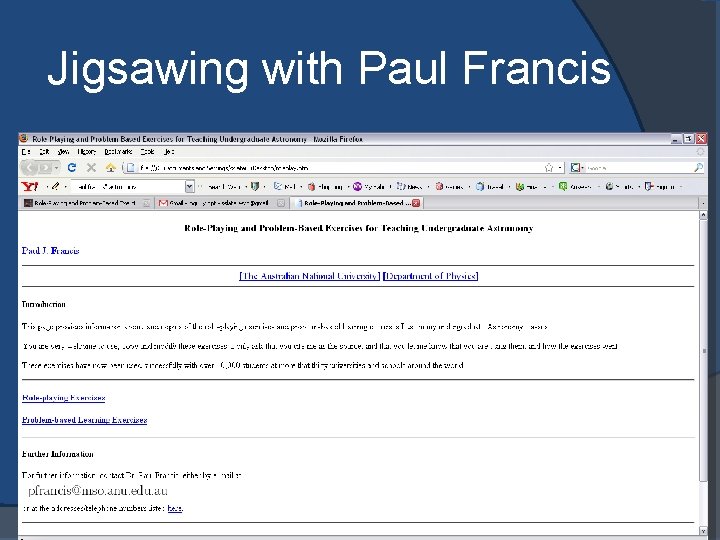
Task: Select the active Role-Playing and Problem-Based tab
Action: click(x=354, y=203)
